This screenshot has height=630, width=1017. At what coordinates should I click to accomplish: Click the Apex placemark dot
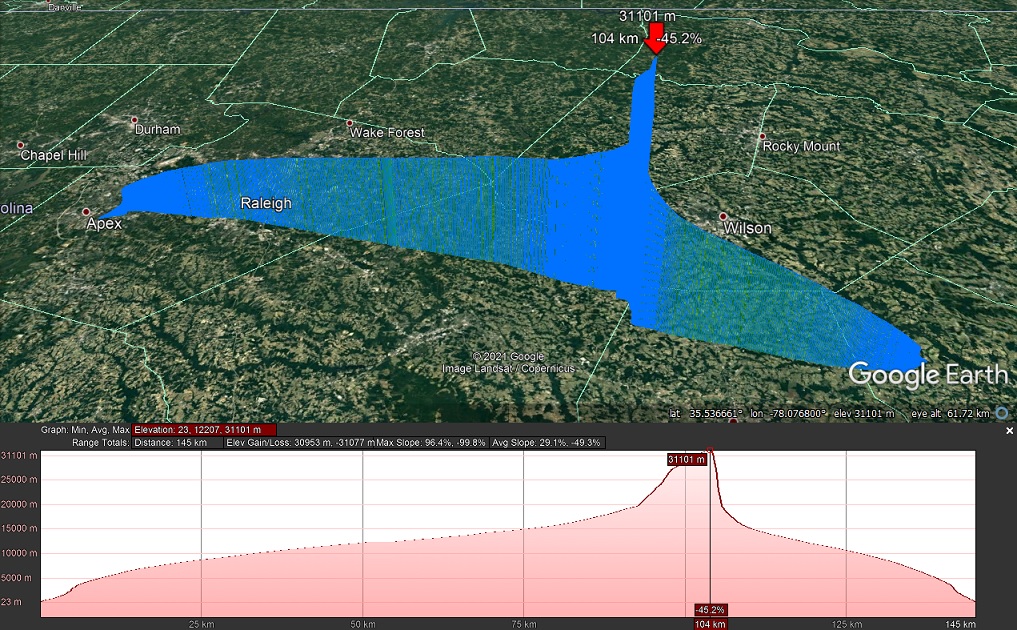[86, 212]
